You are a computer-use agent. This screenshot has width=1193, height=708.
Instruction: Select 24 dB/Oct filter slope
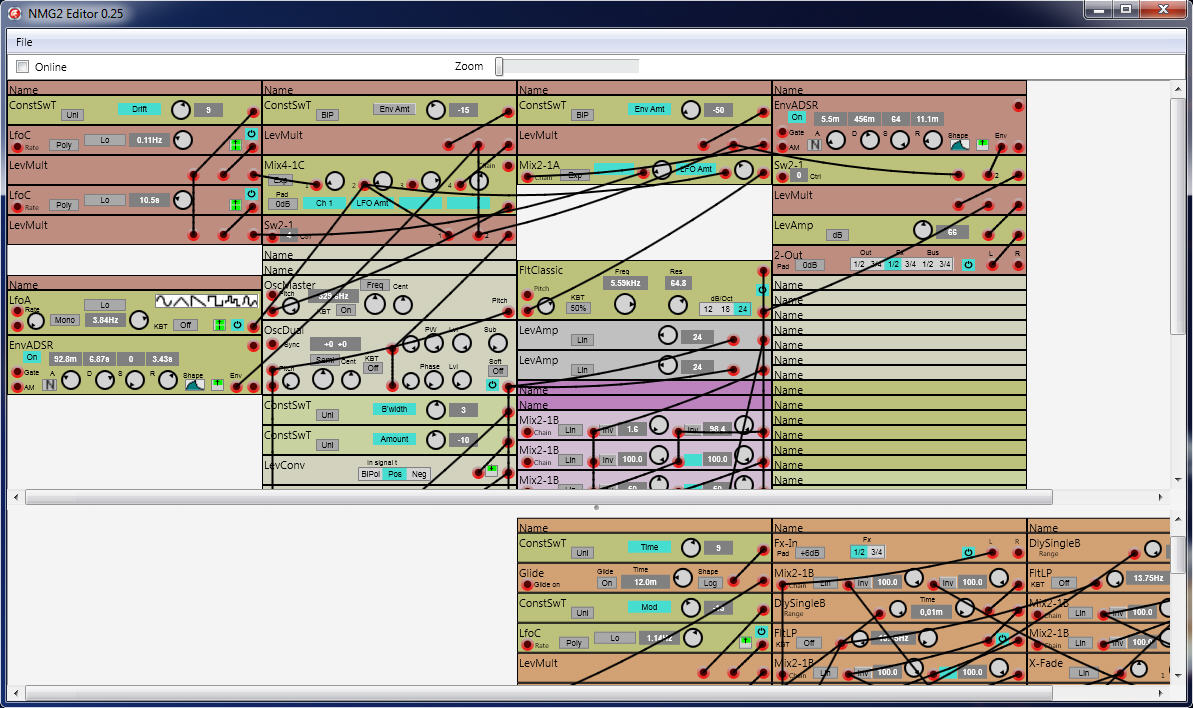click(x=741, y=309)
